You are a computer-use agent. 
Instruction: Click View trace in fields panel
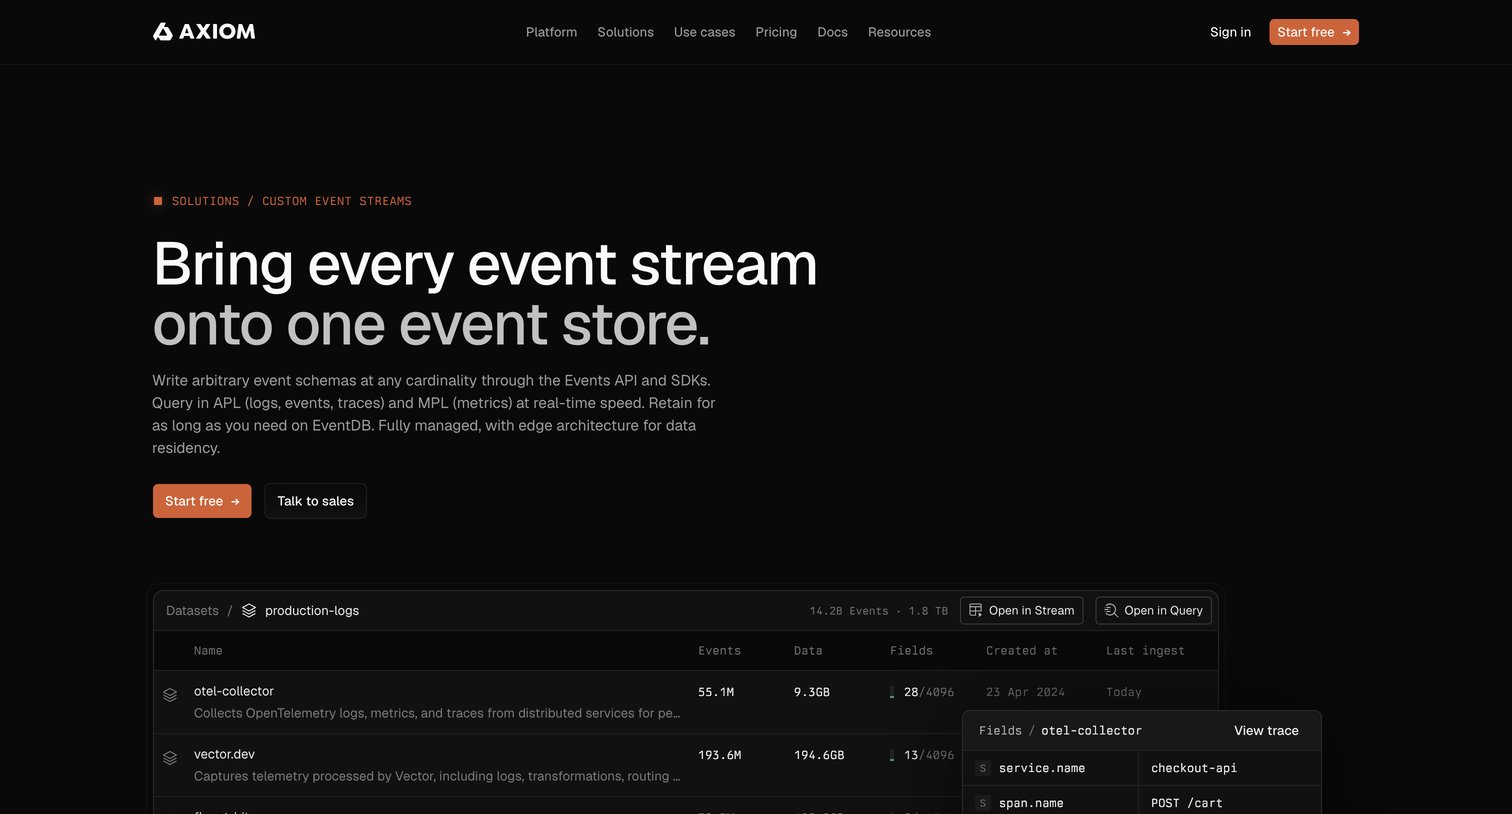pyautogui.click(x=1266, y=731)
